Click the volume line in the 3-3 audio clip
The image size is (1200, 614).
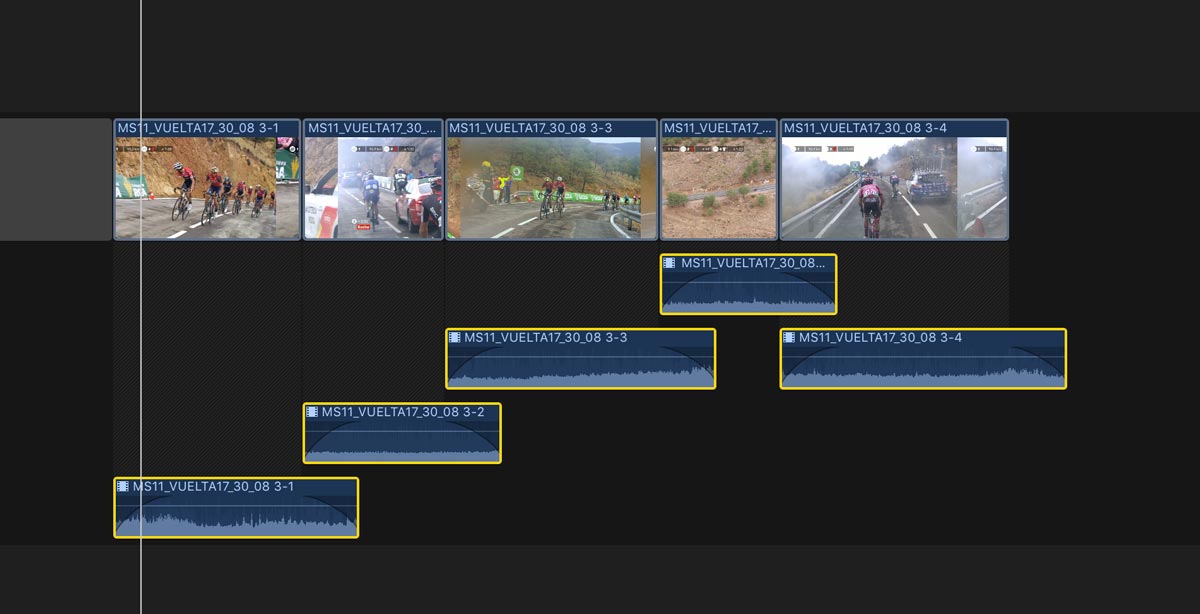[581, 357]
